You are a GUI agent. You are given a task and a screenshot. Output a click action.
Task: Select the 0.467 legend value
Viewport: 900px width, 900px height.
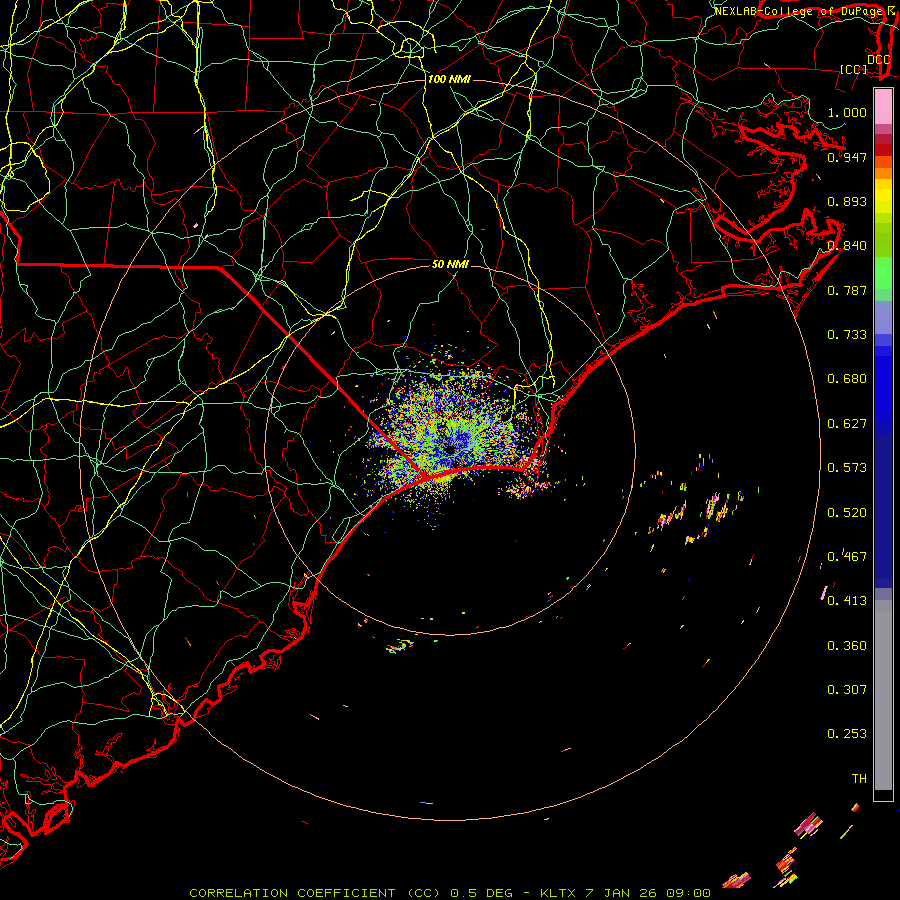[847, 557]
